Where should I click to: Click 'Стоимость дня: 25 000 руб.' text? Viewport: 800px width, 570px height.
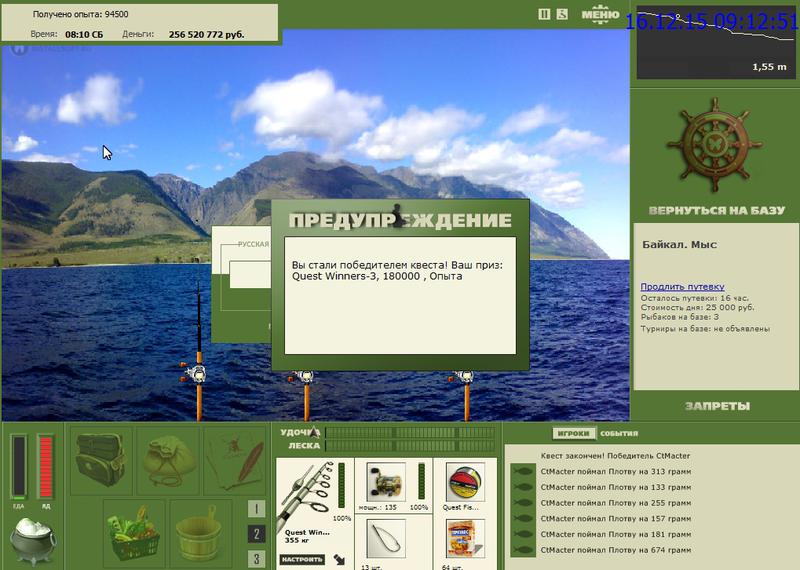click(697, 307)
